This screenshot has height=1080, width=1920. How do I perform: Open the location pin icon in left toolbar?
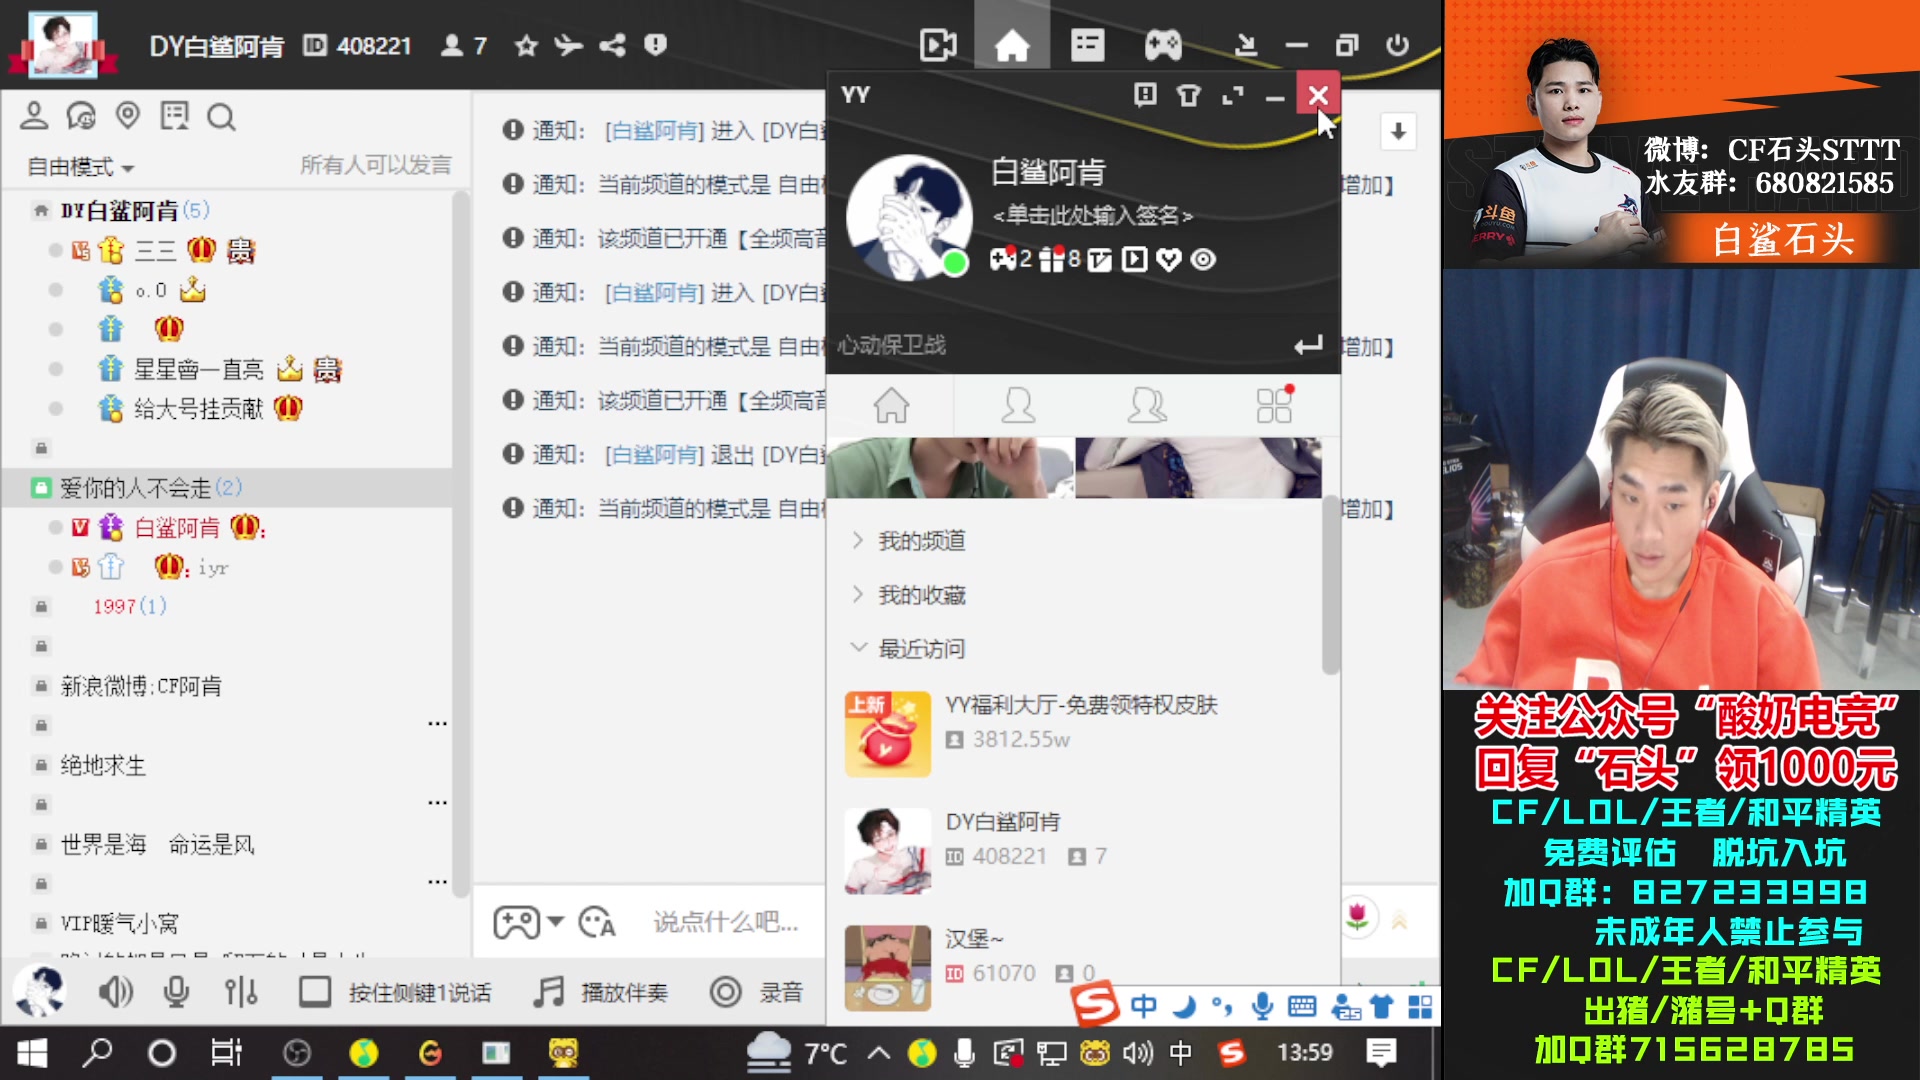(x=127, y=116)
